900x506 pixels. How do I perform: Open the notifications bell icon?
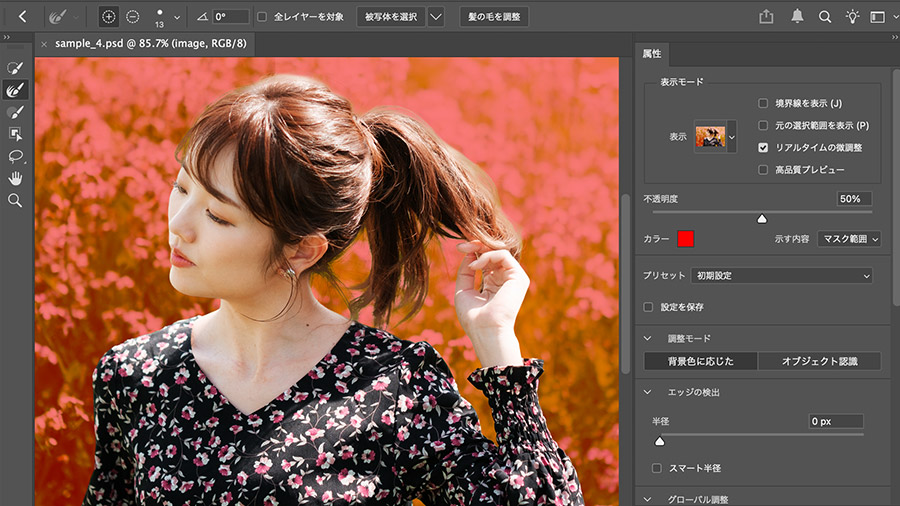coord(797,17)
